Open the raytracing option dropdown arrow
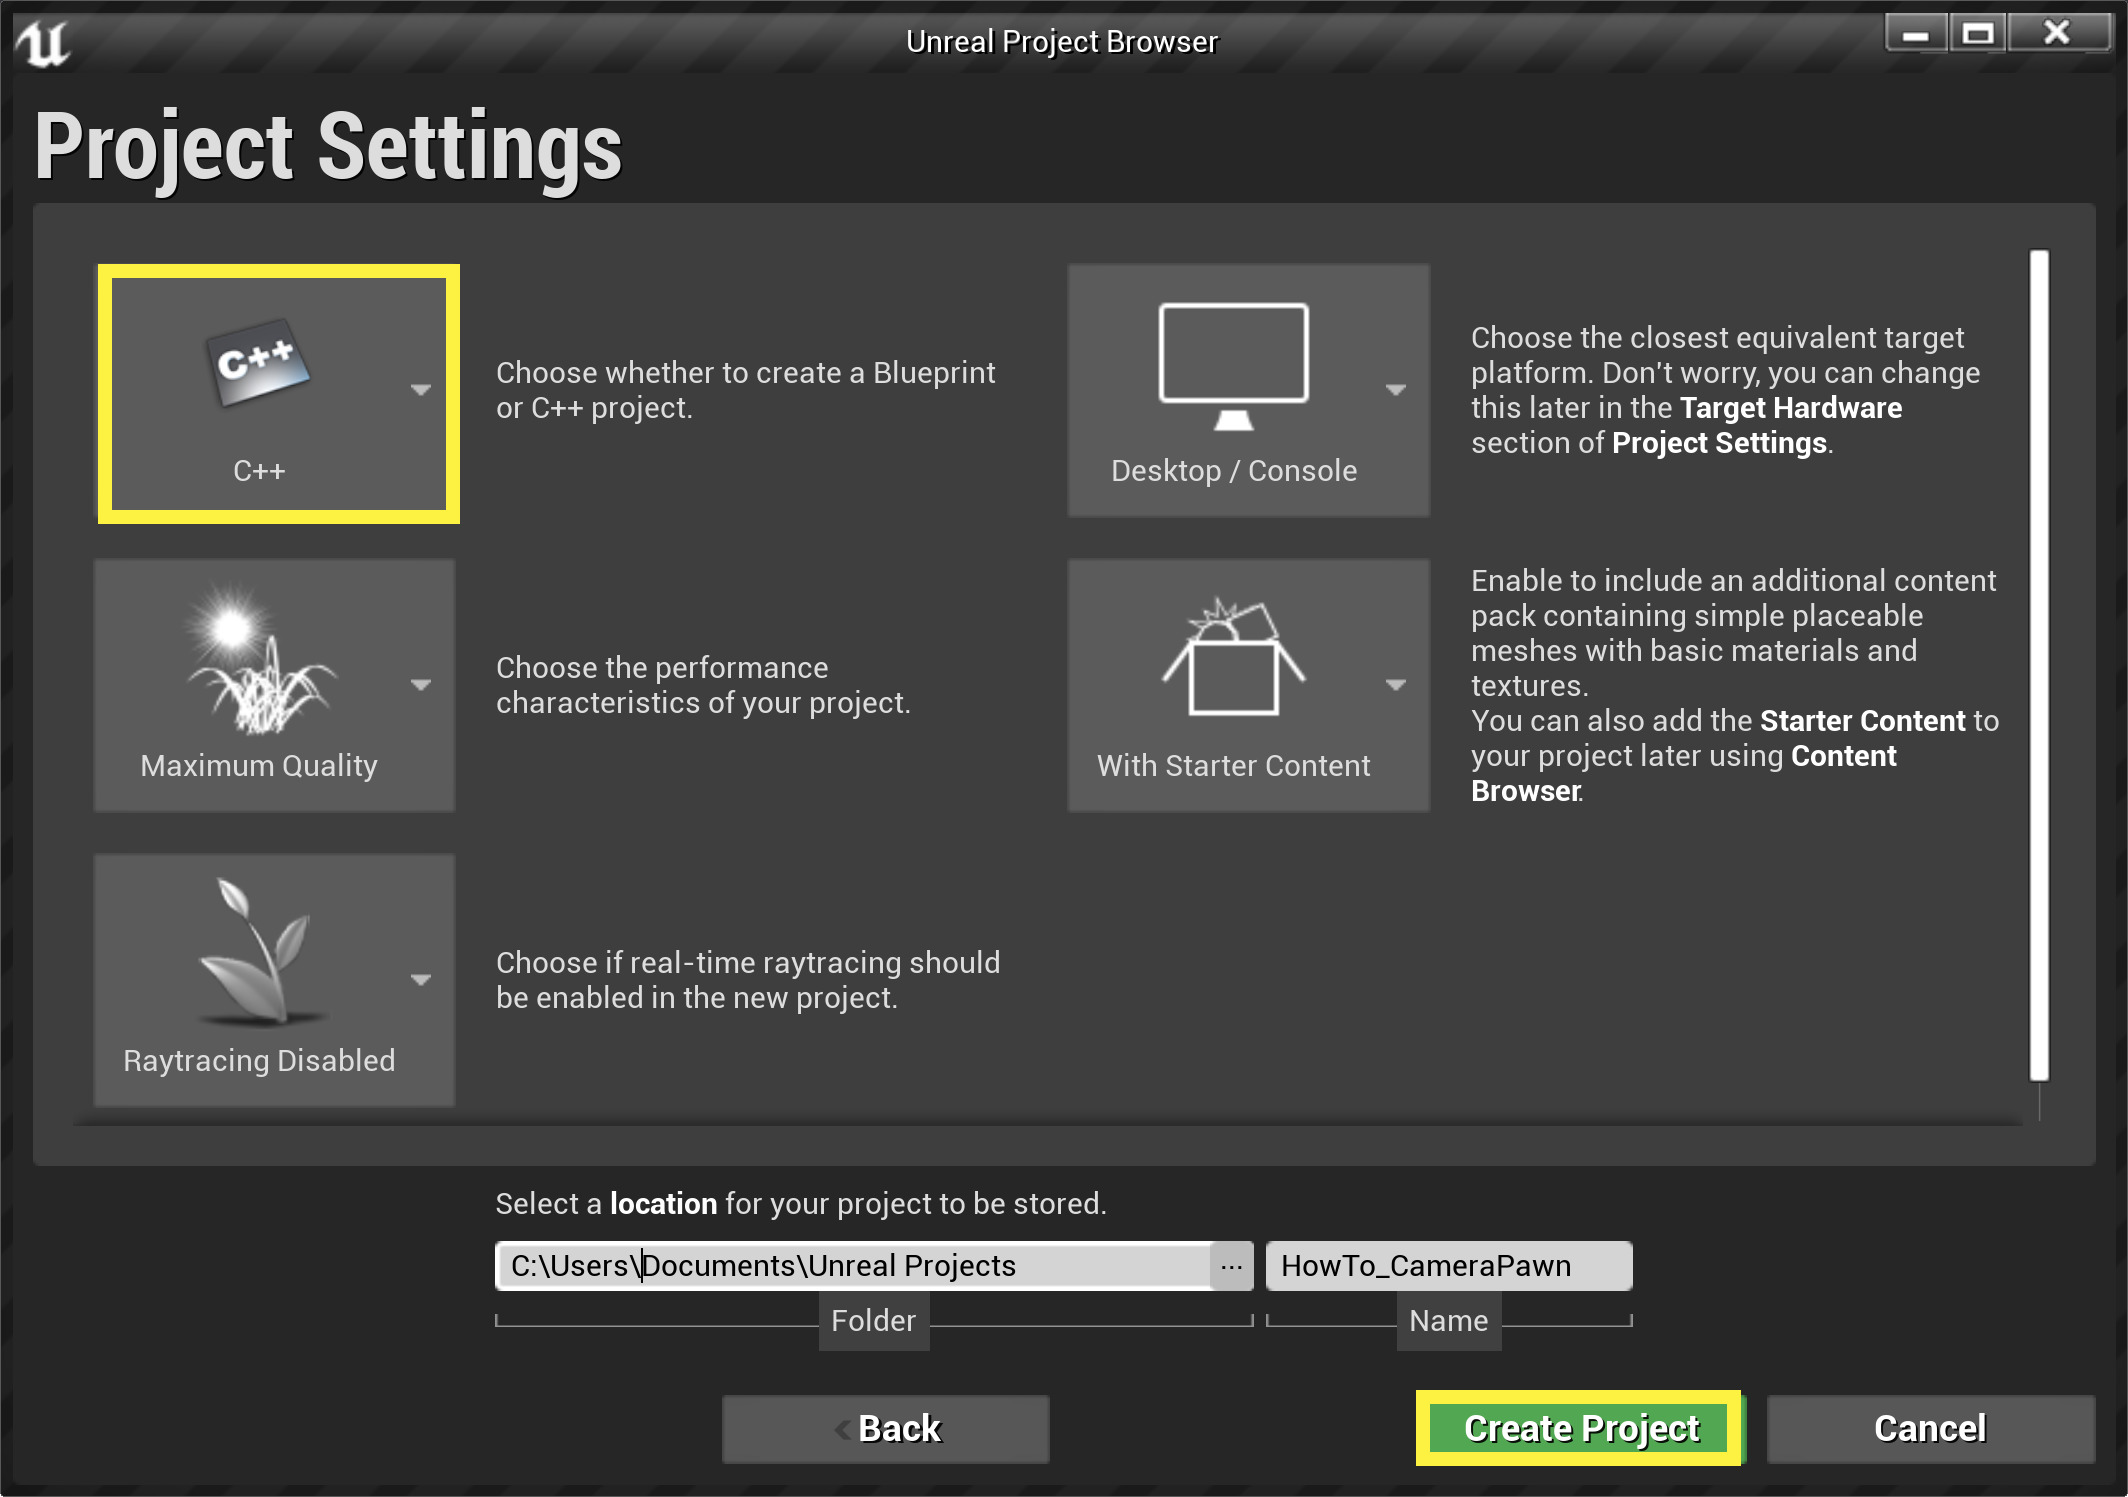 pyautogui.click(x=421, y=981)
